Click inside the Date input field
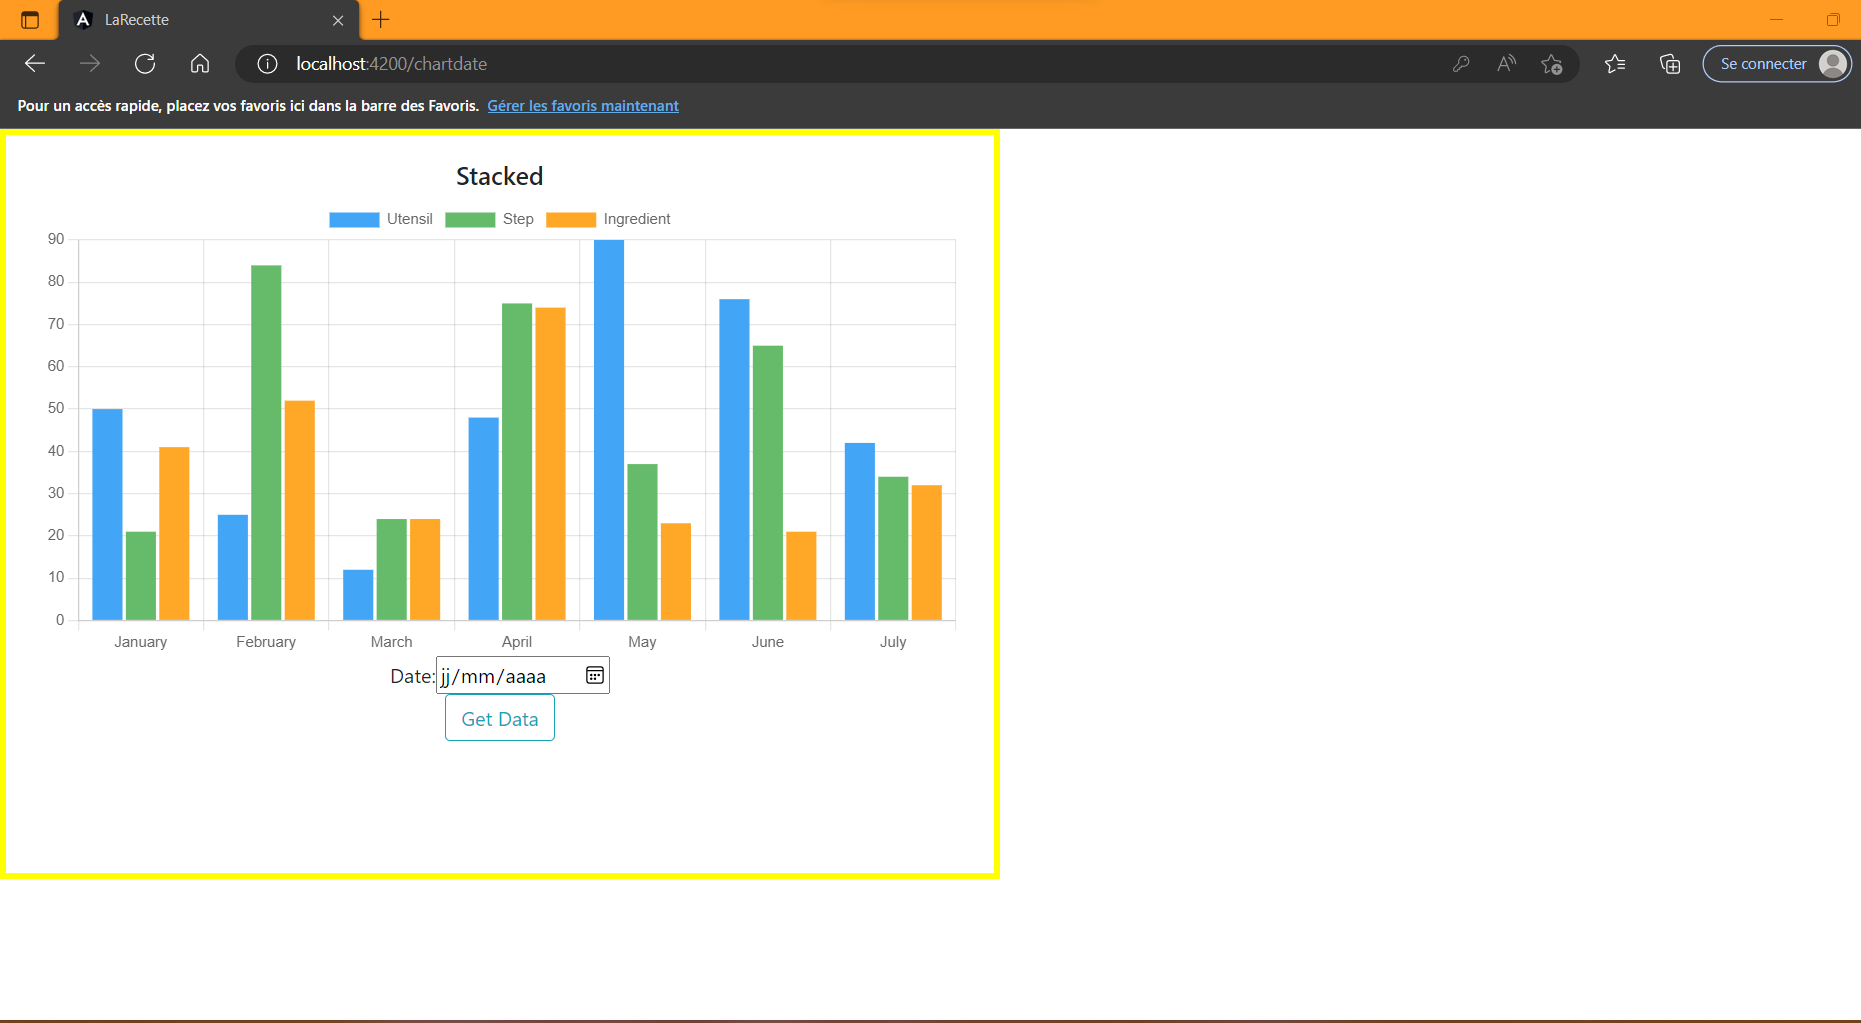 click(x=505, y=675)
